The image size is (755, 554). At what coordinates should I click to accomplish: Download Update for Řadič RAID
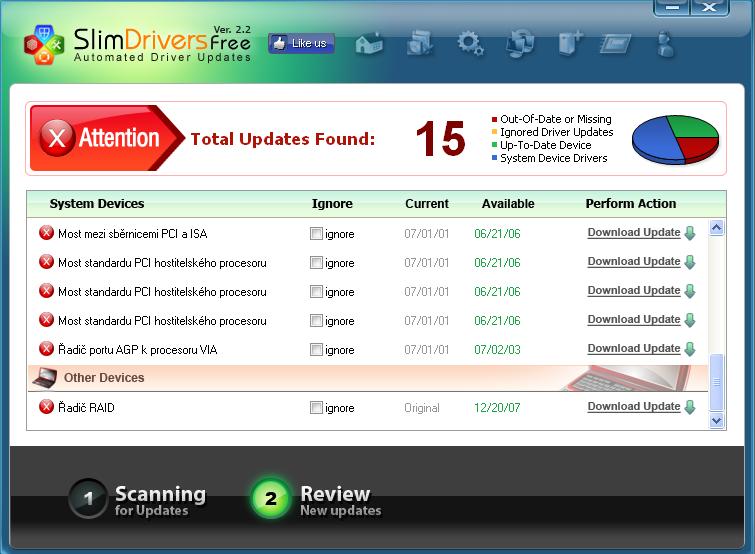coord(634,407)
